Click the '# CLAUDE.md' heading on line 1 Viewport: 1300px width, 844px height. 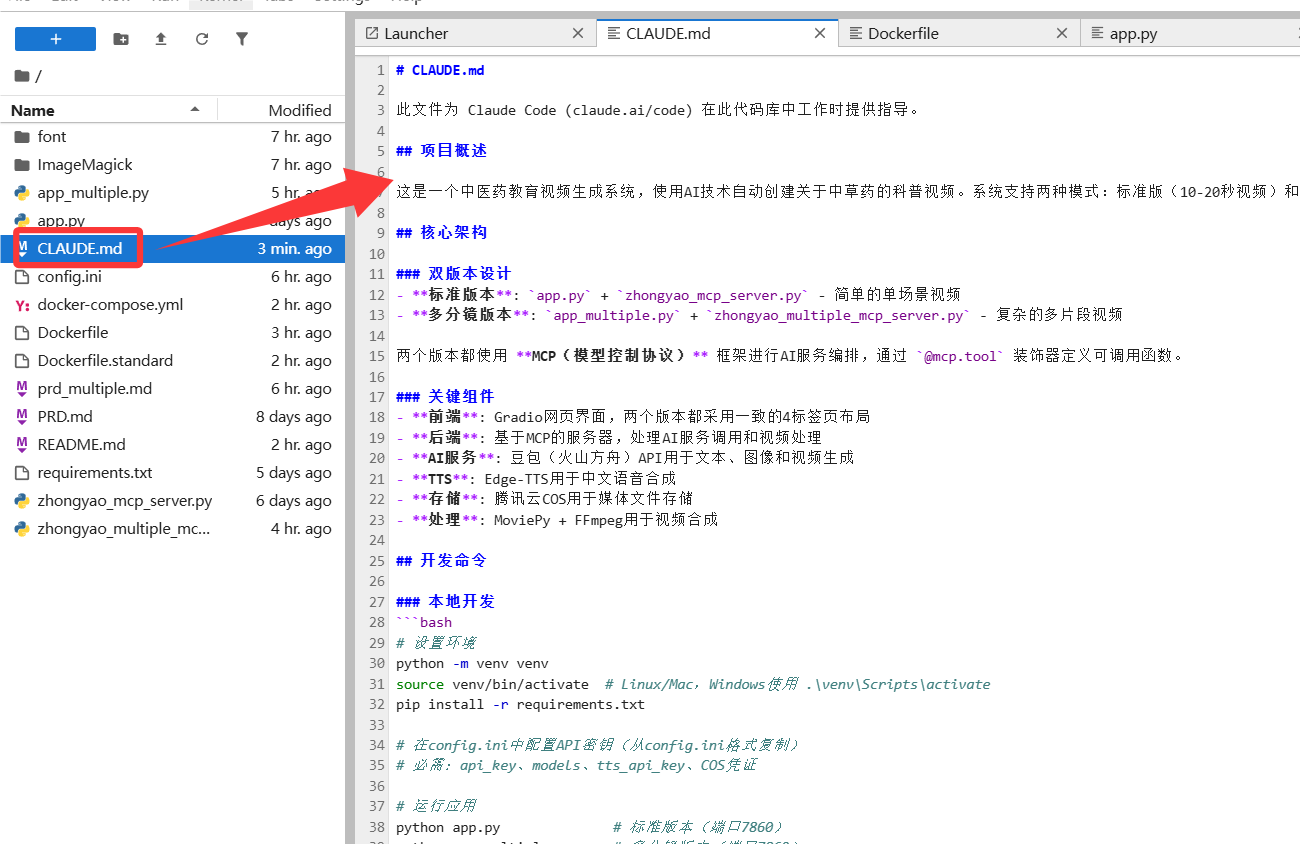440,70
